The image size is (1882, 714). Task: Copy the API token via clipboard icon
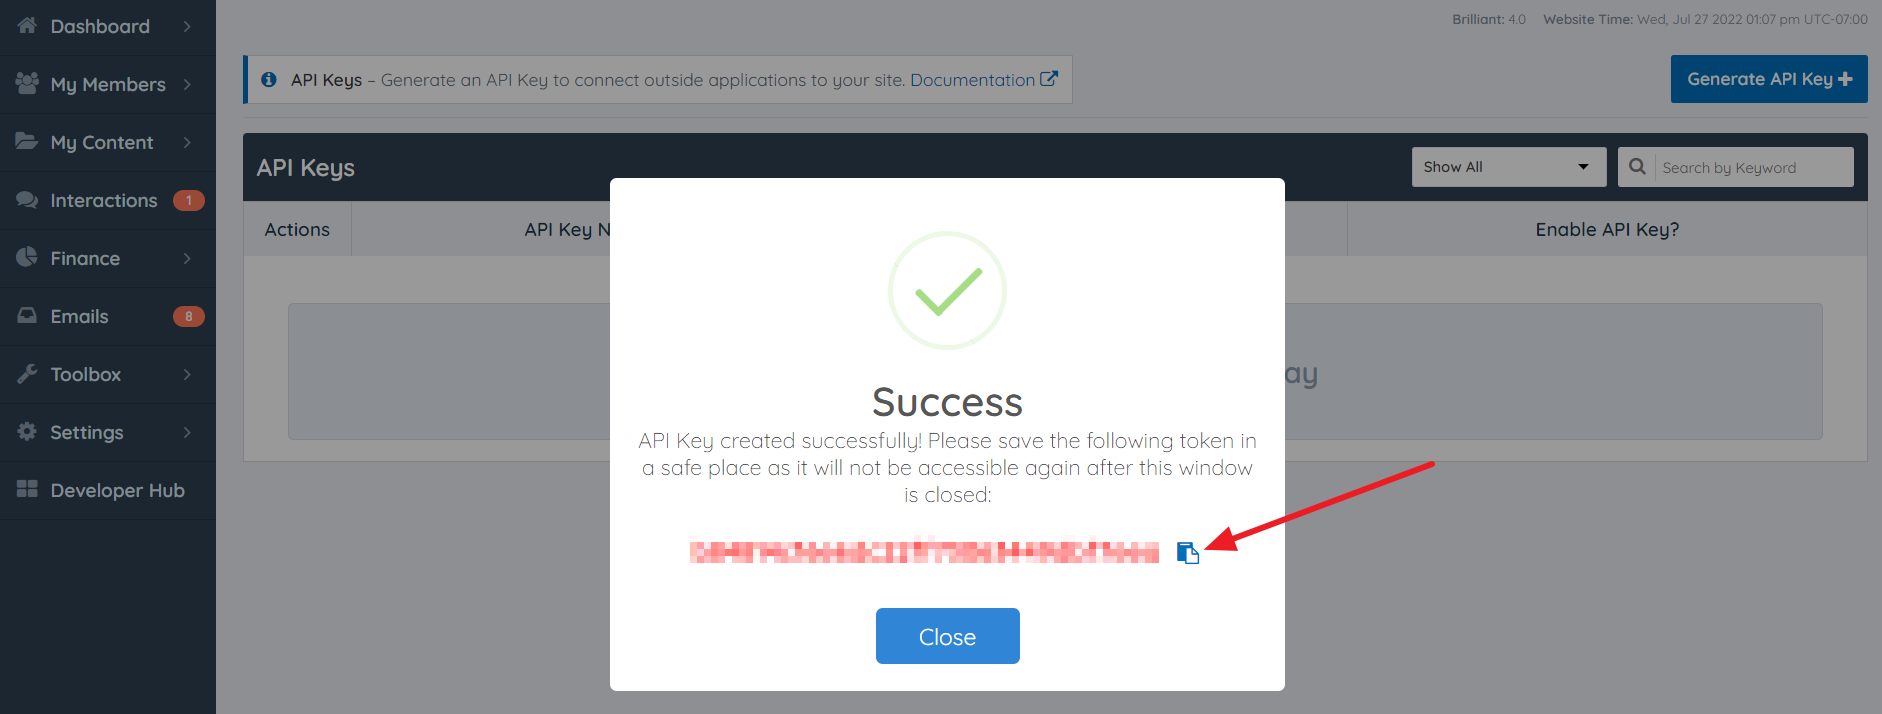click(x=1187, y=553)
